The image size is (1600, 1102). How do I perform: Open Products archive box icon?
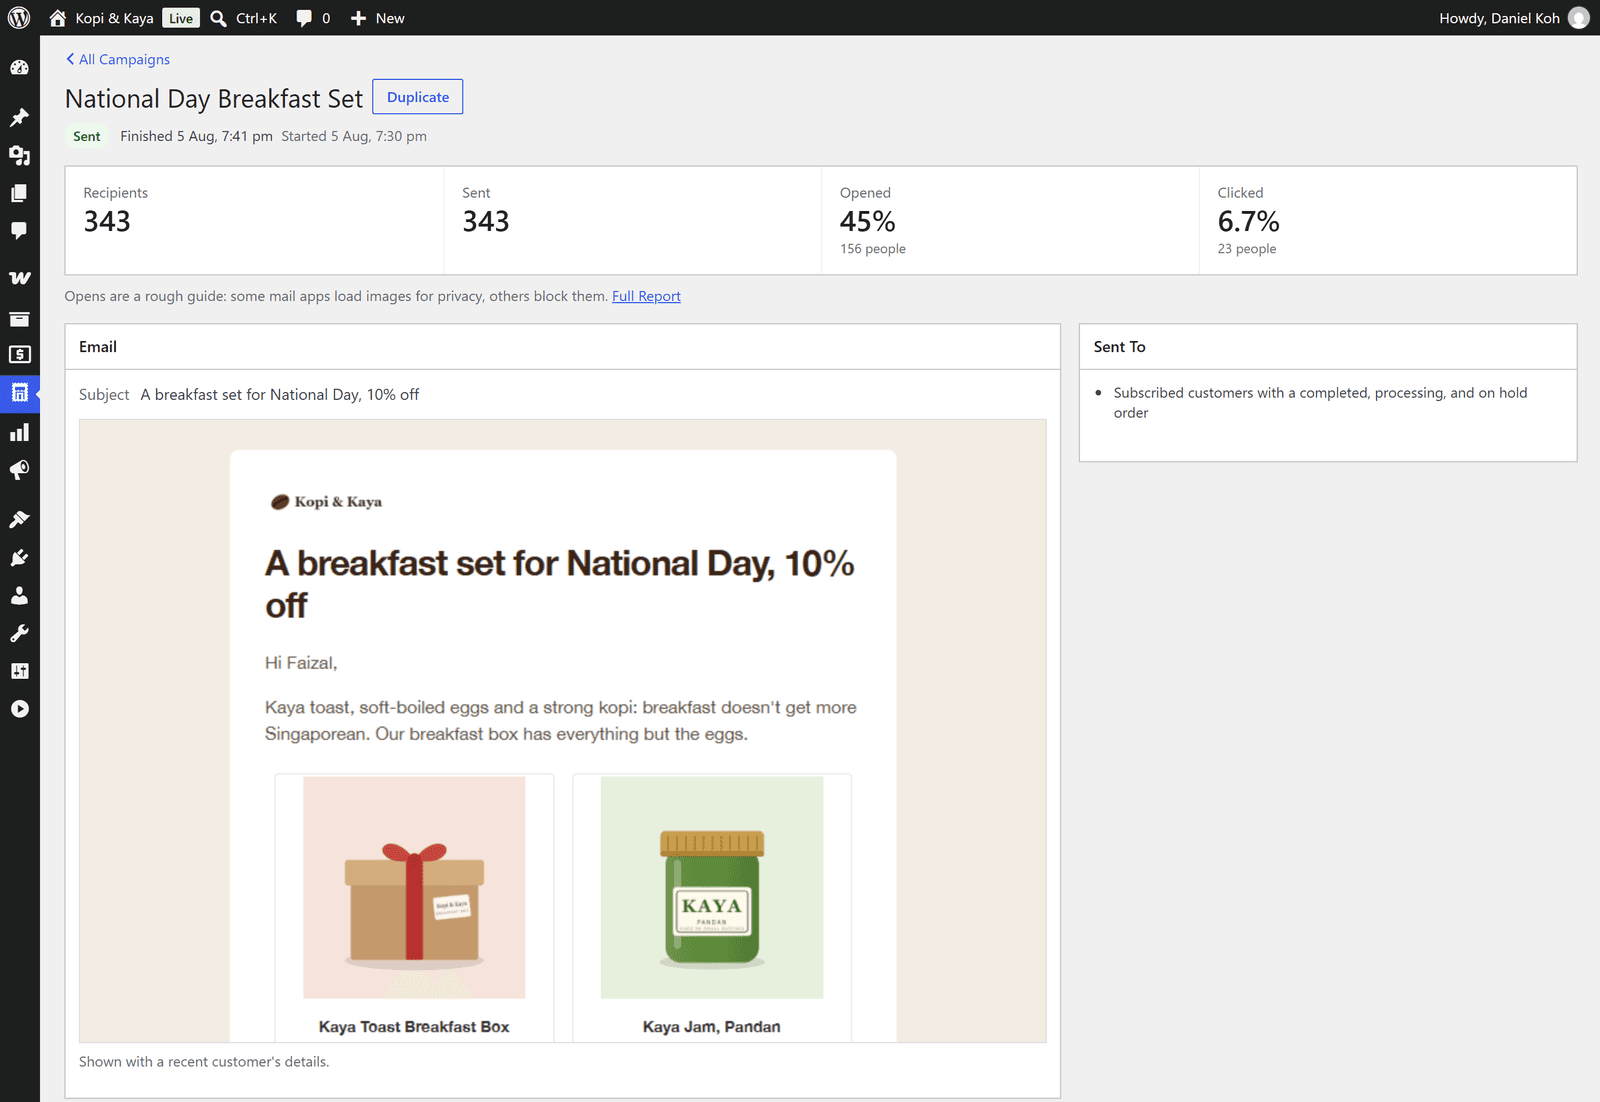(19, 319)
